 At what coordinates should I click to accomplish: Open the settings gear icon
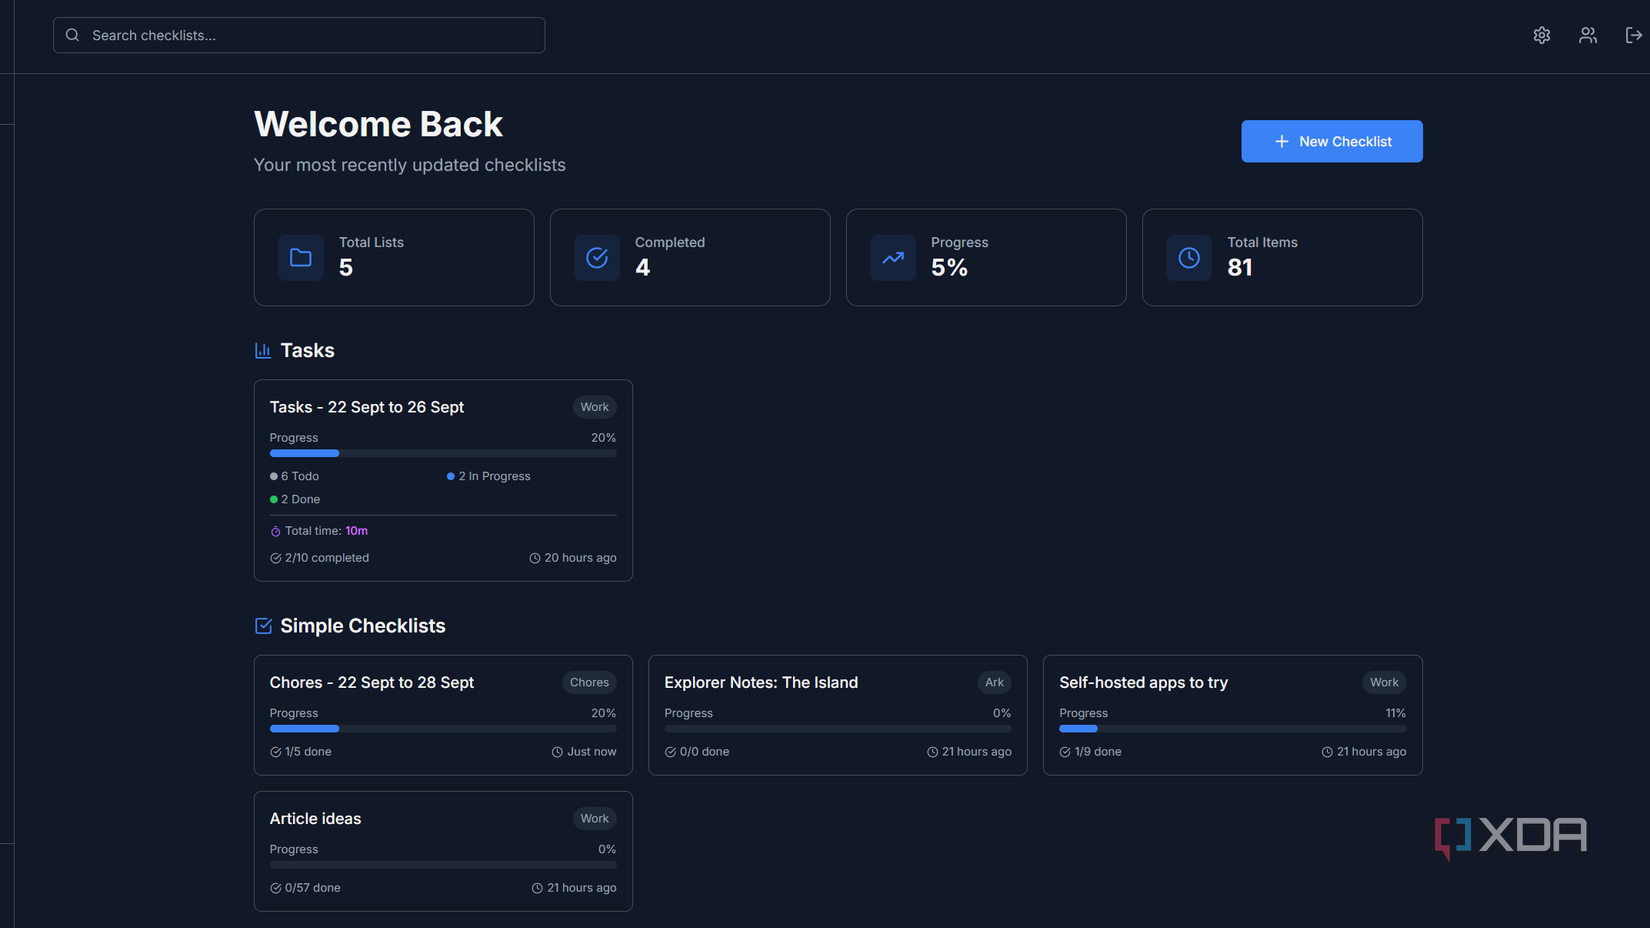1541,35
